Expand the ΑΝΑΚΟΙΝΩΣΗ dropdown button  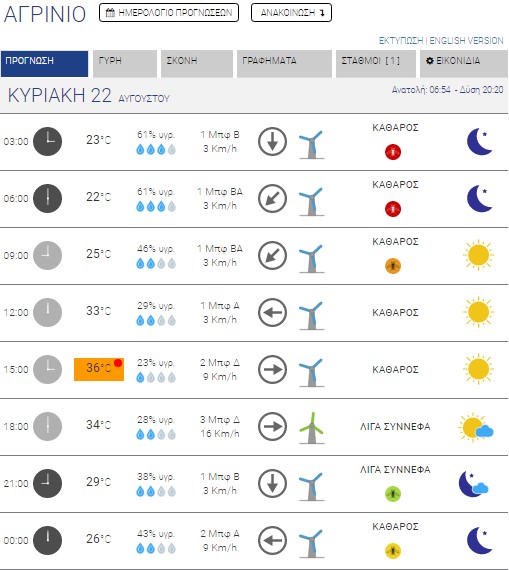click(291, 13)
